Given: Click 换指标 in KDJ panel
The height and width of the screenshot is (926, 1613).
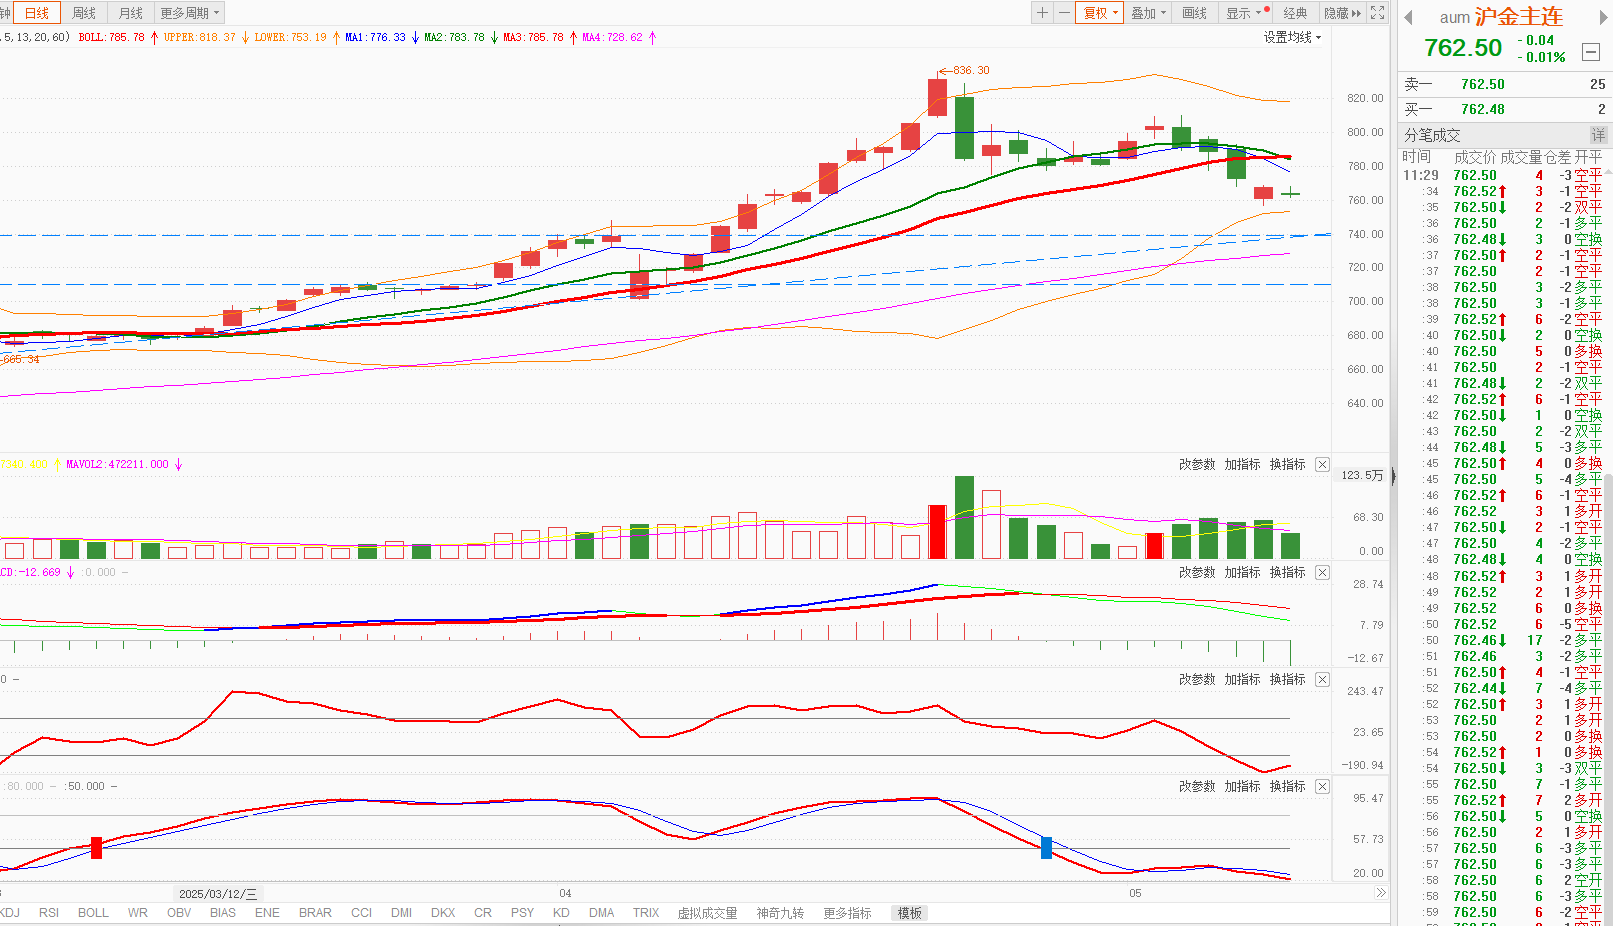Looking at the screenshot, I should click(x=1287, y=787).
